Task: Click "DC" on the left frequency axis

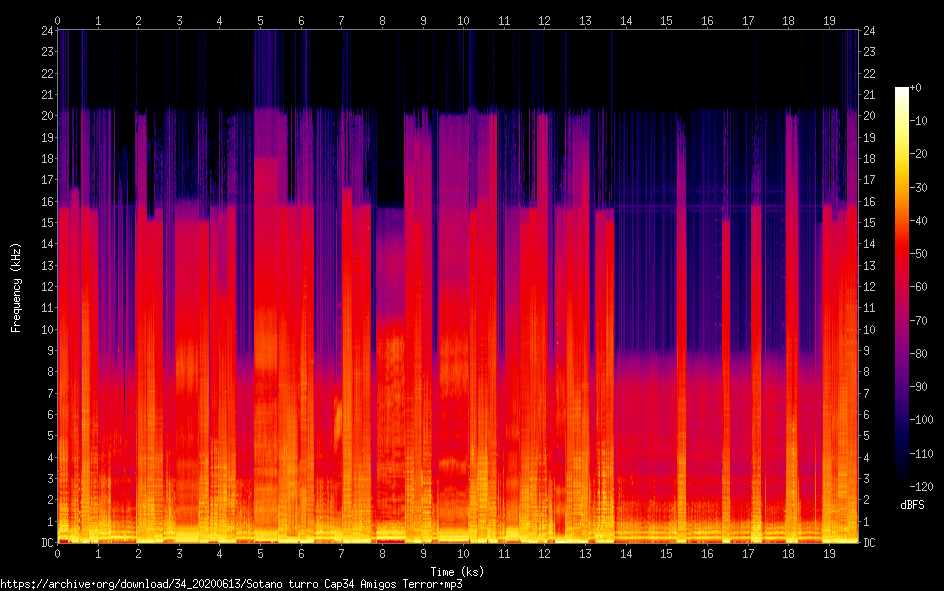Action: coord(48,543)
